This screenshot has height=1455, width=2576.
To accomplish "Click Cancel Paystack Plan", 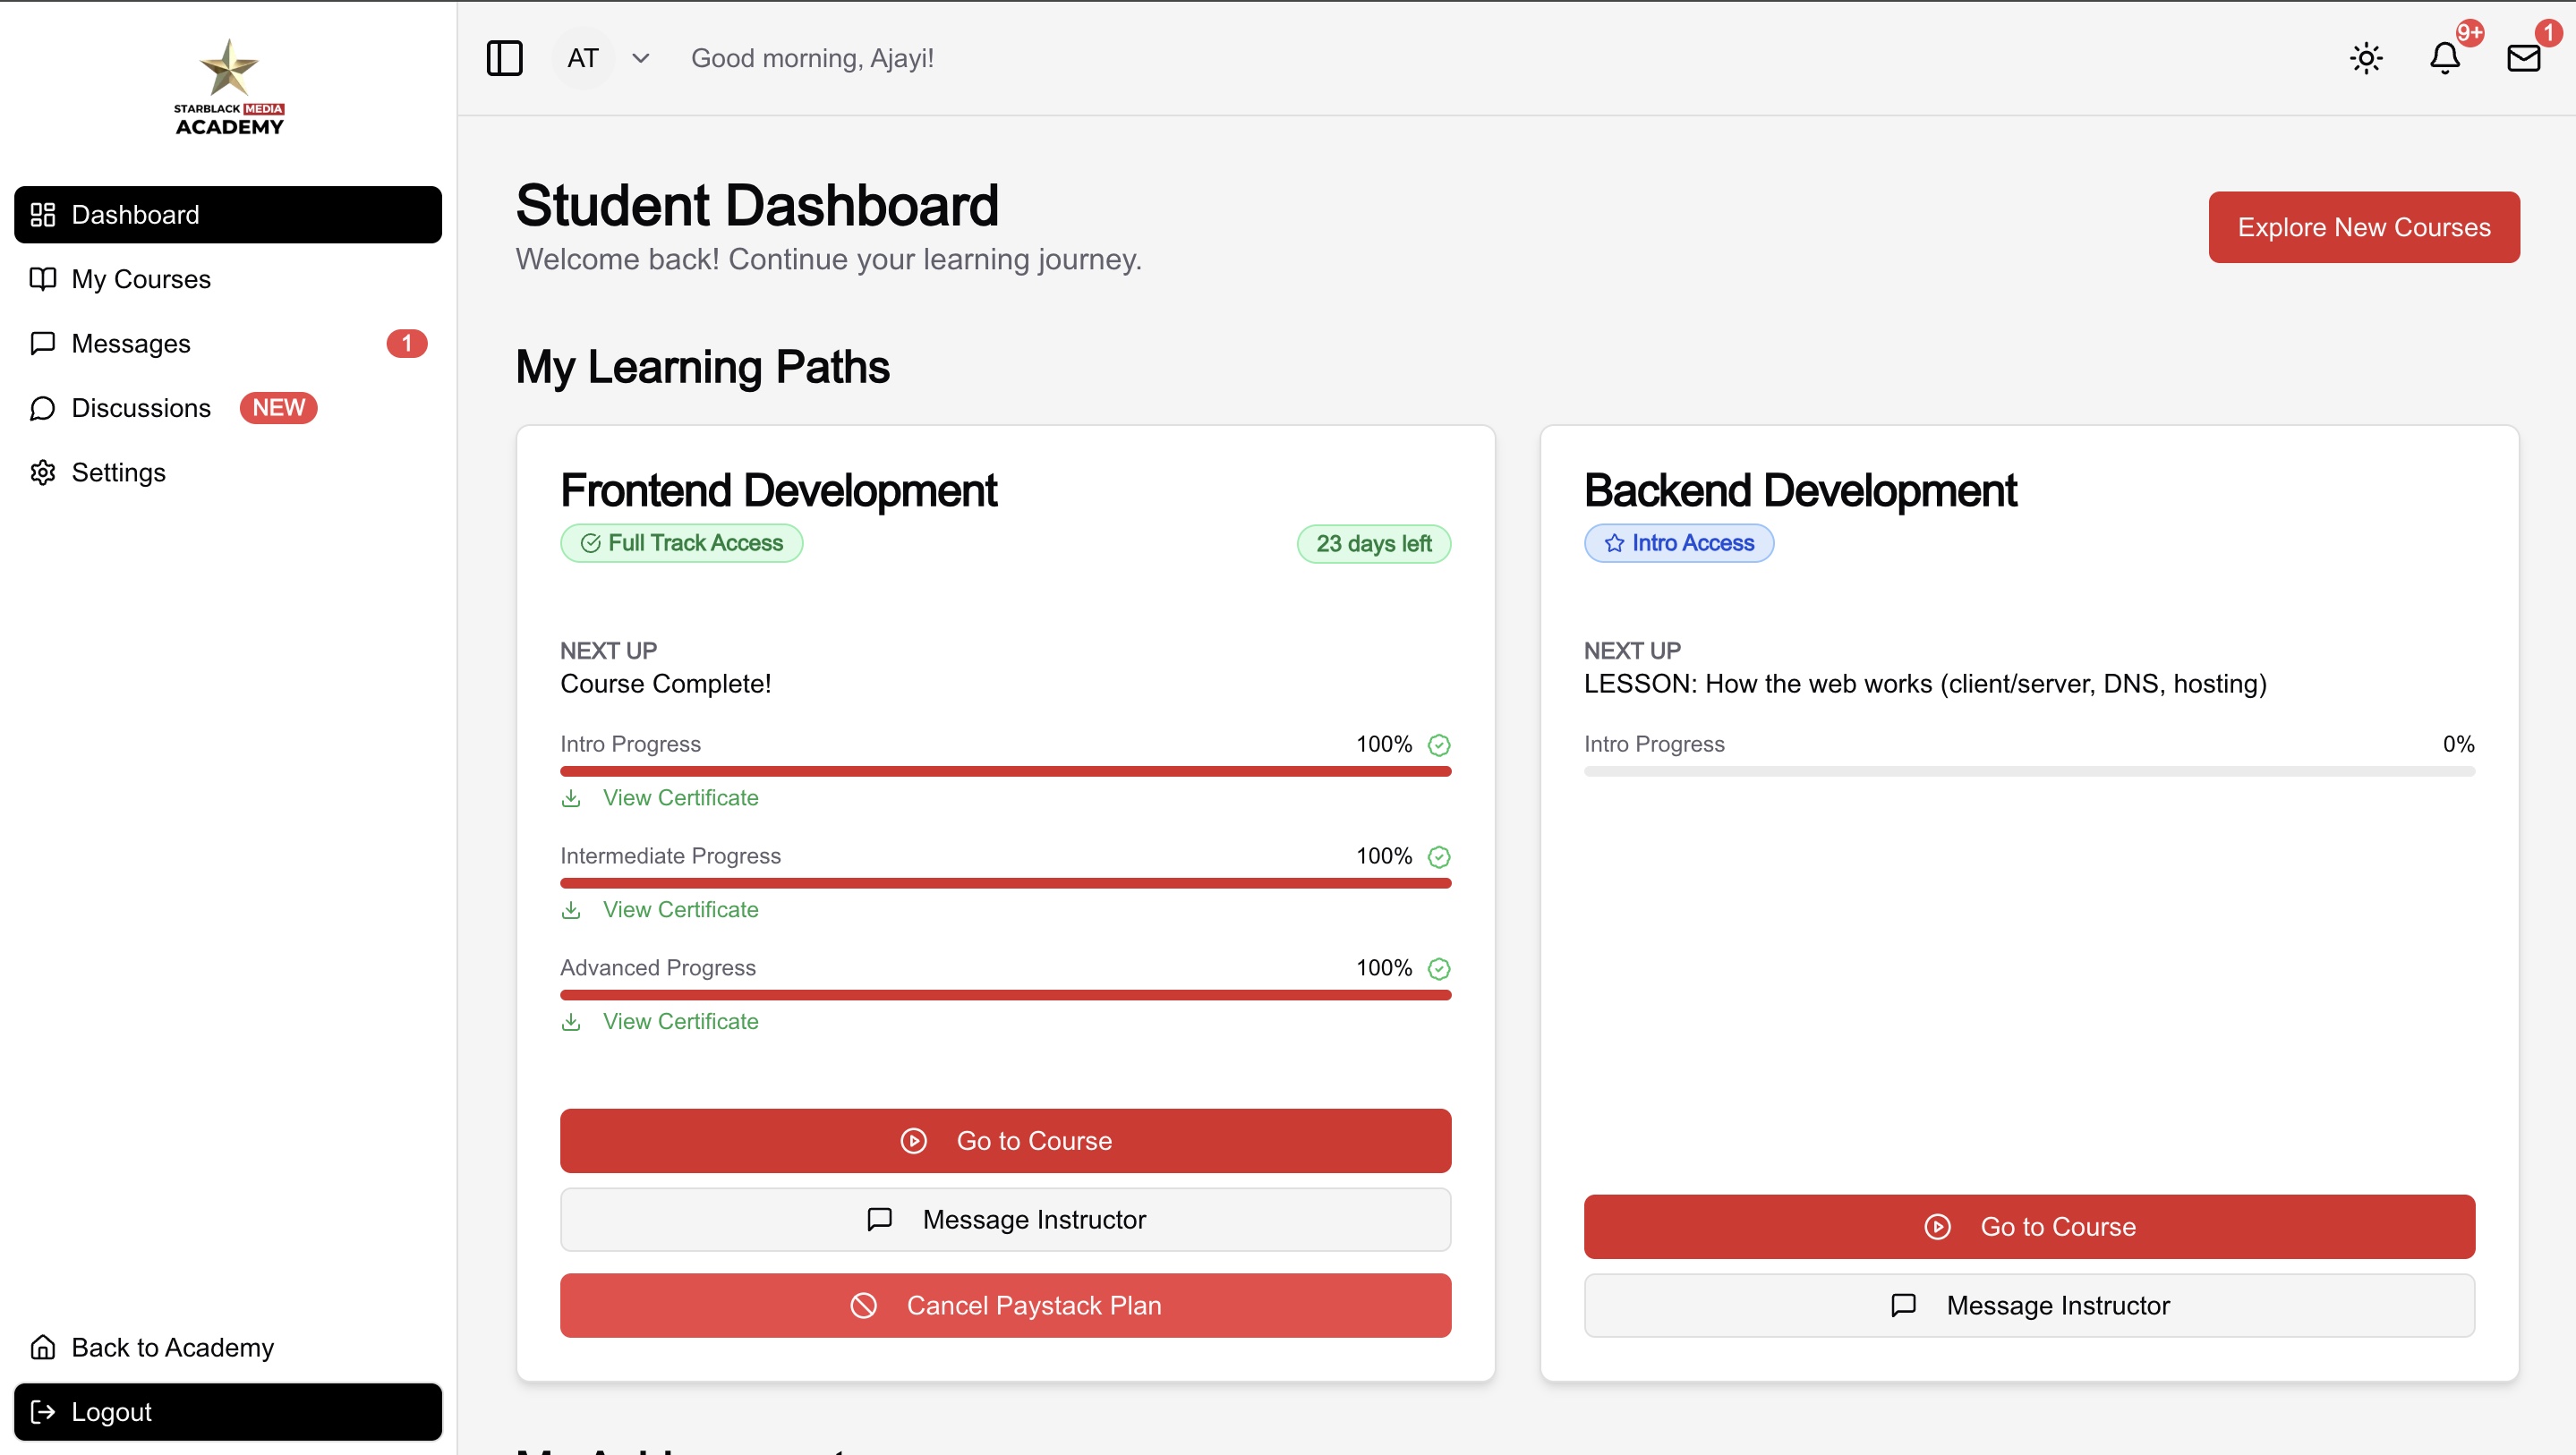I will 1005,1305.
